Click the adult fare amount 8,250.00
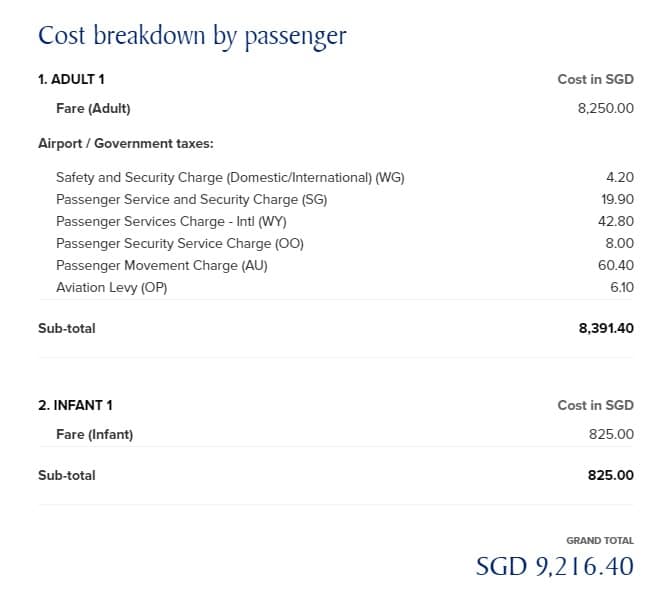 pos(605,109)
